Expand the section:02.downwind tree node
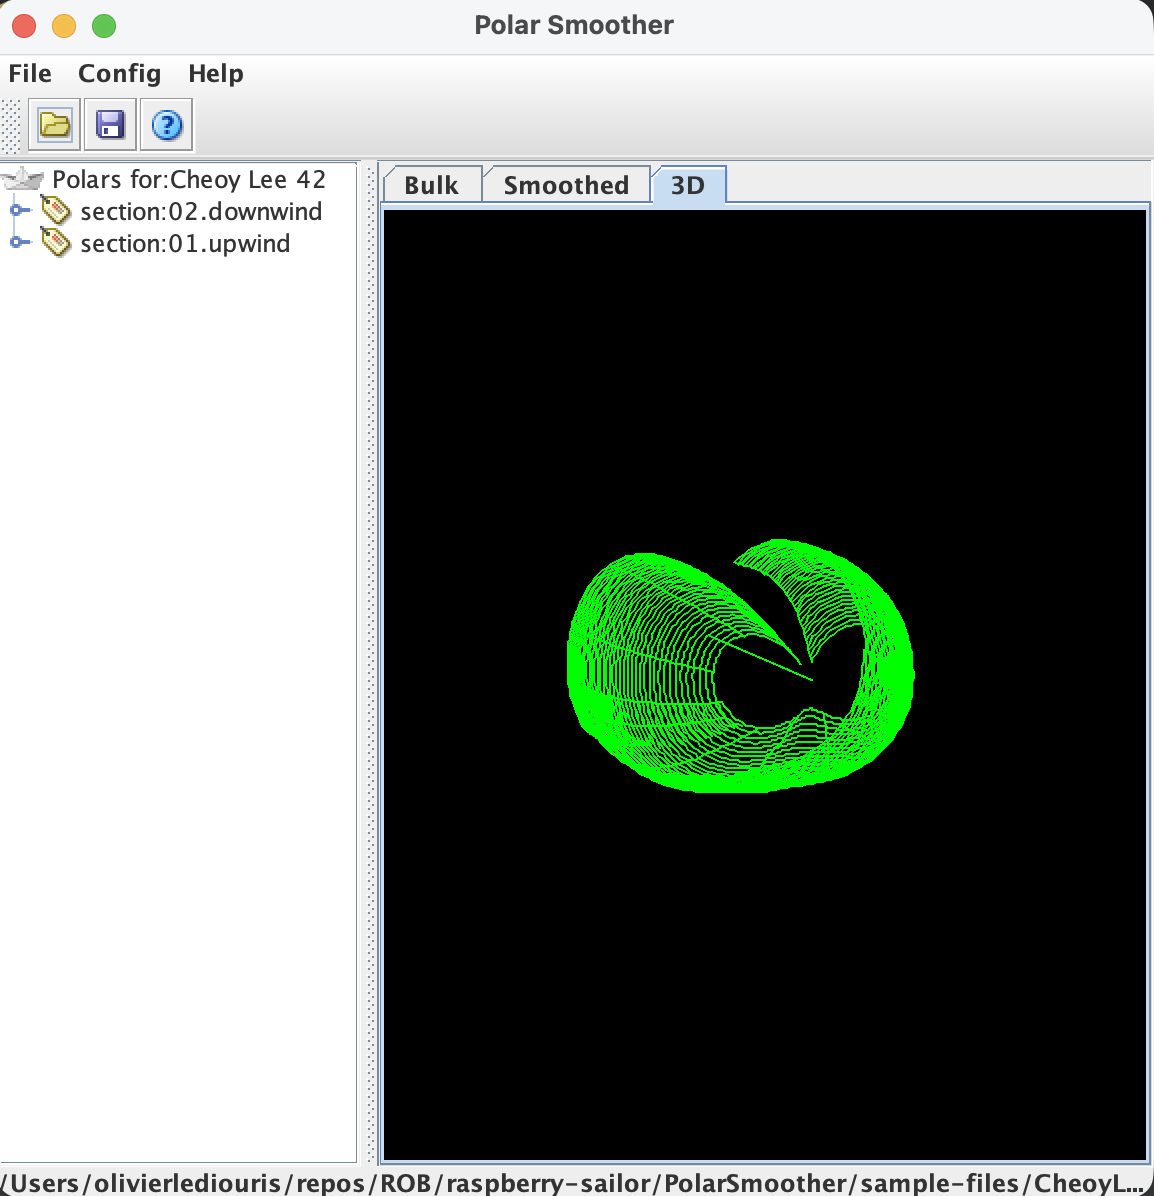Image resolution: width=1154 pixels, height=1196 pixels. click(17, 211)
